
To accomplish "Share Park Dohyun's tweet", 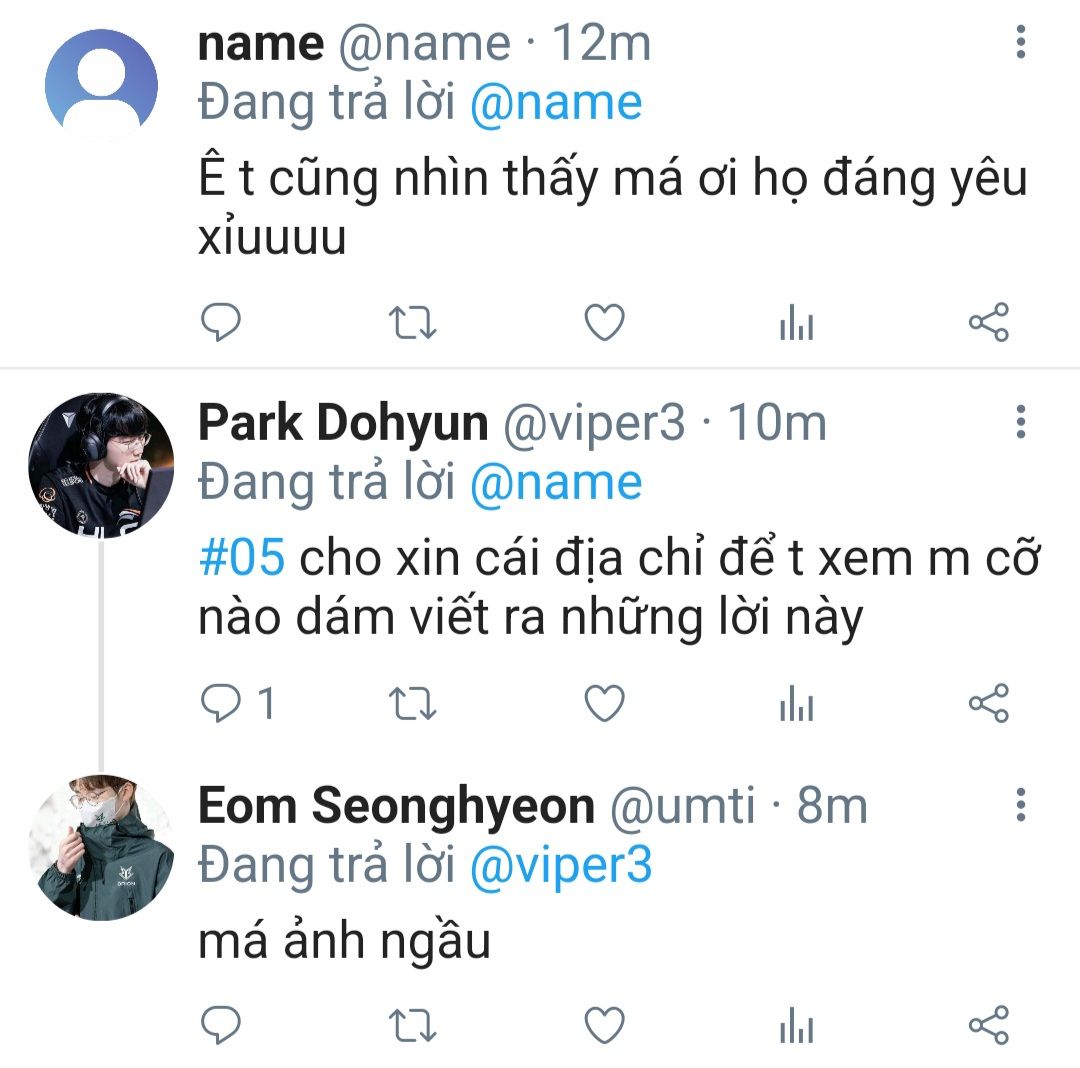I will 988,705.
